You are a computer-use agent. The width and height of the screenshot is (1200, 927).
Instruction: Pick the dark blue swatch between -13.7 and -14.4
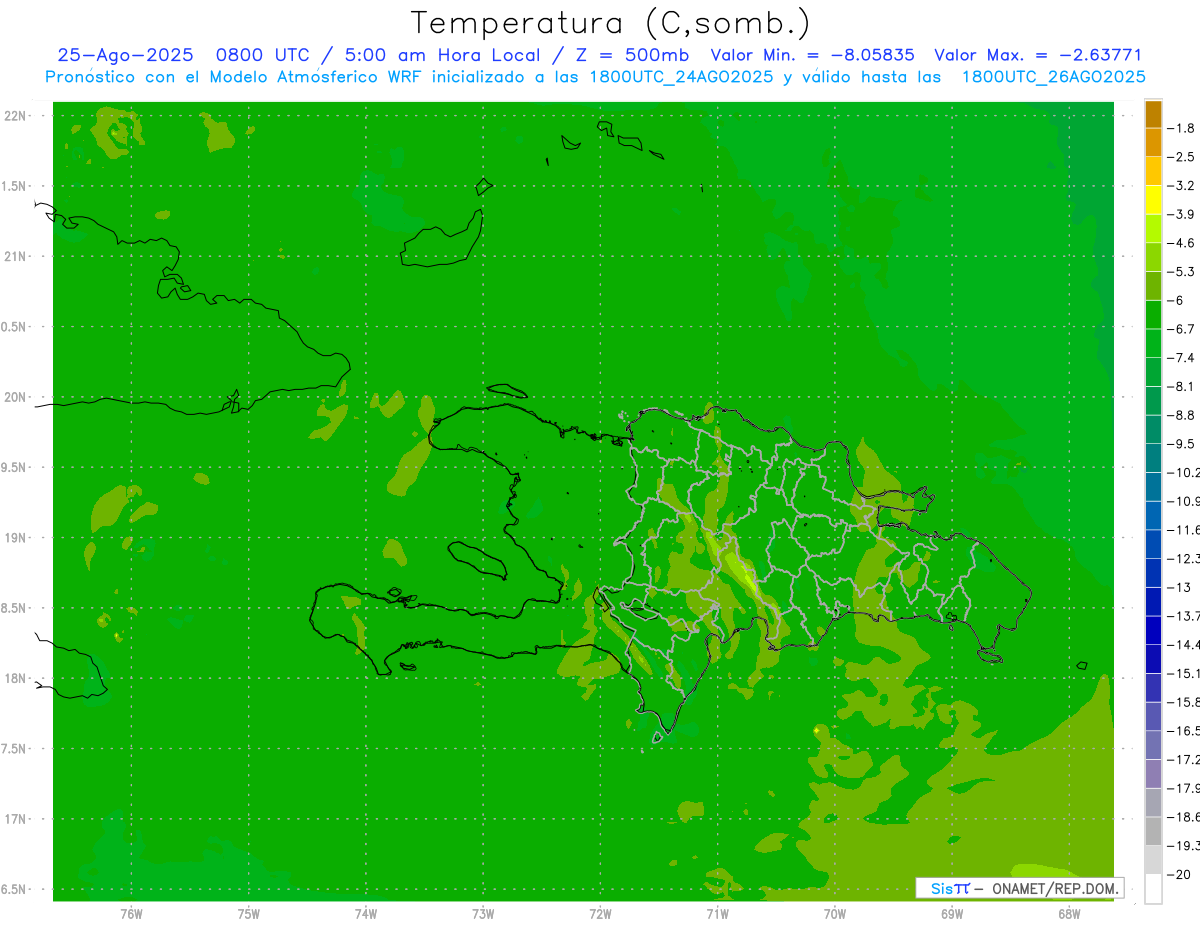(1153, 630)
